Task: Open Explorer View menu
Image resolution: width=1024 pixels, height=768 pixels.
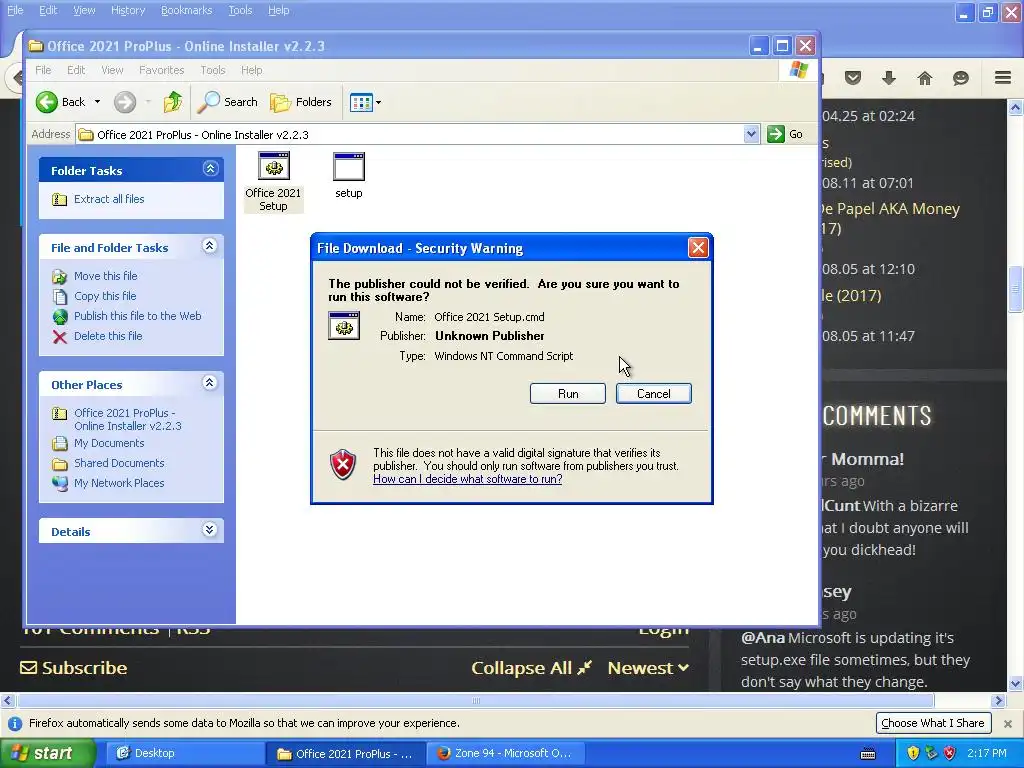Action: pos(112,70)
